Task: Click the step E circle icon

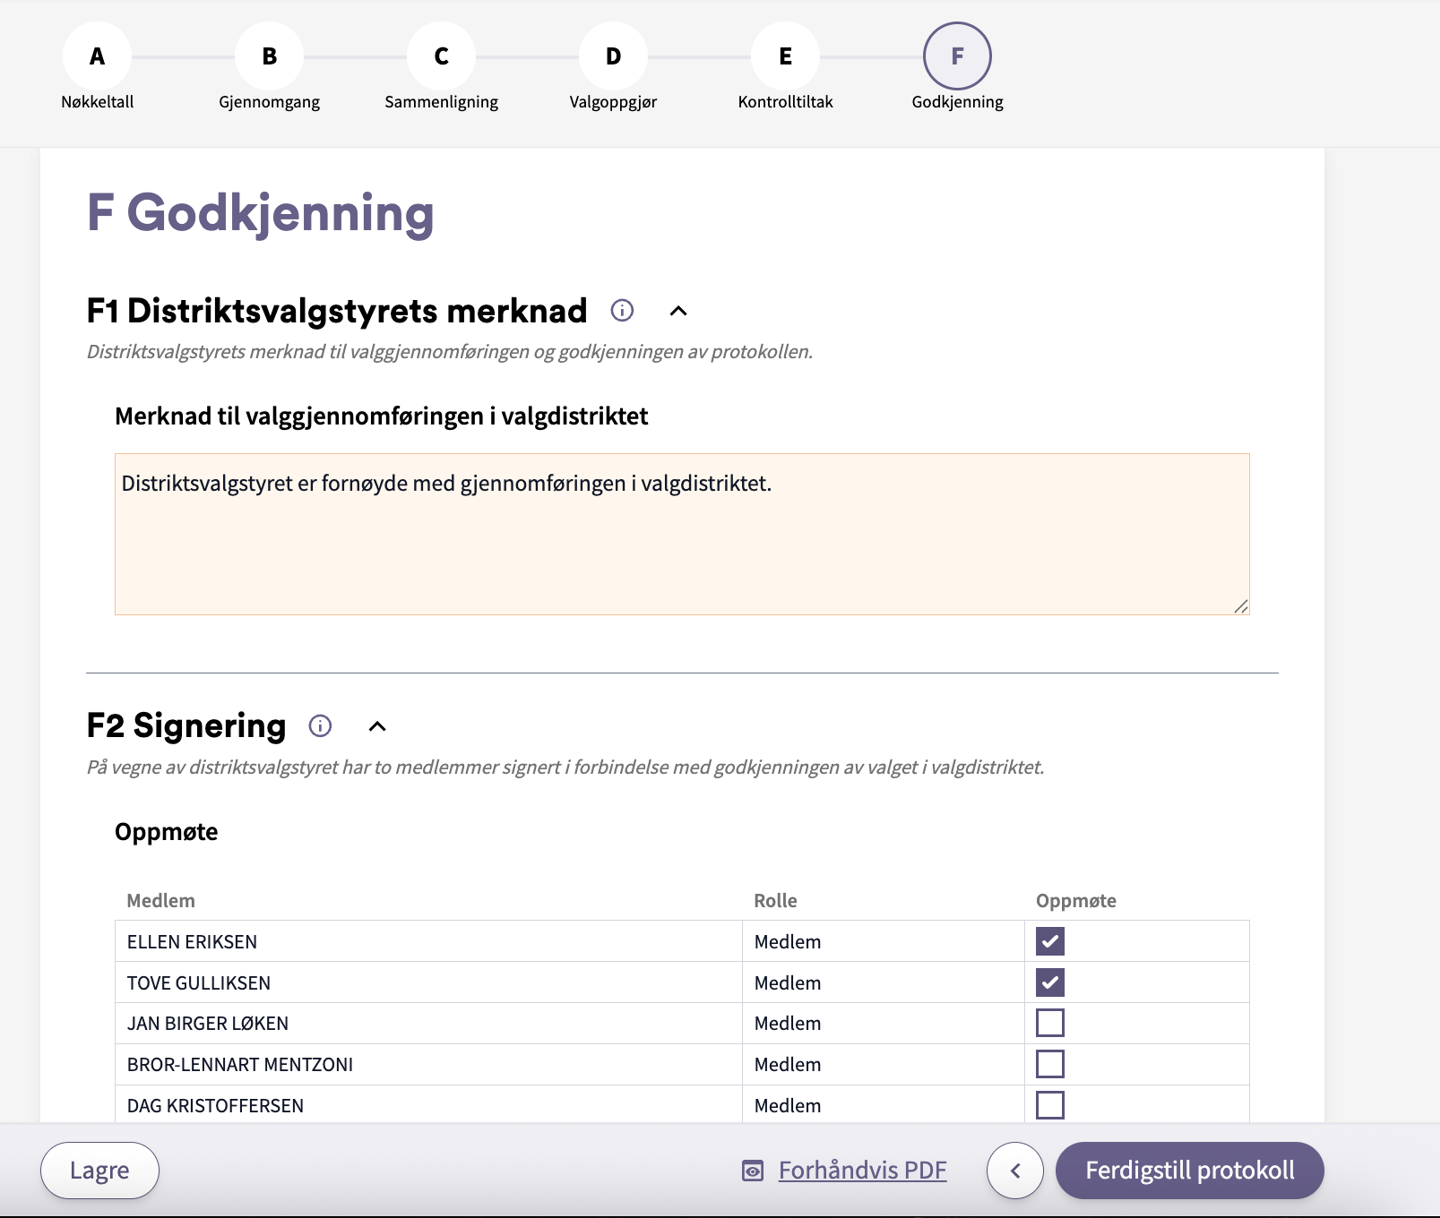Action: pyautogui.click(x=785, y=57)
